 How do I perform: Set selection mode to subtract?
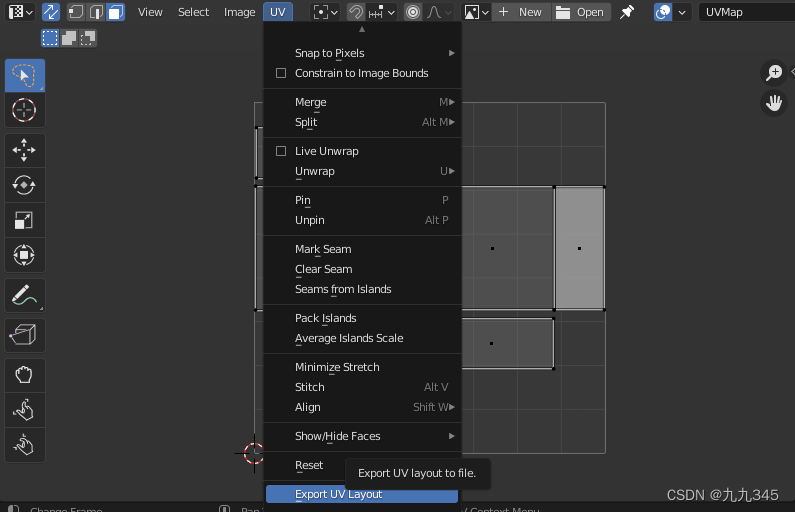[88, 38]
